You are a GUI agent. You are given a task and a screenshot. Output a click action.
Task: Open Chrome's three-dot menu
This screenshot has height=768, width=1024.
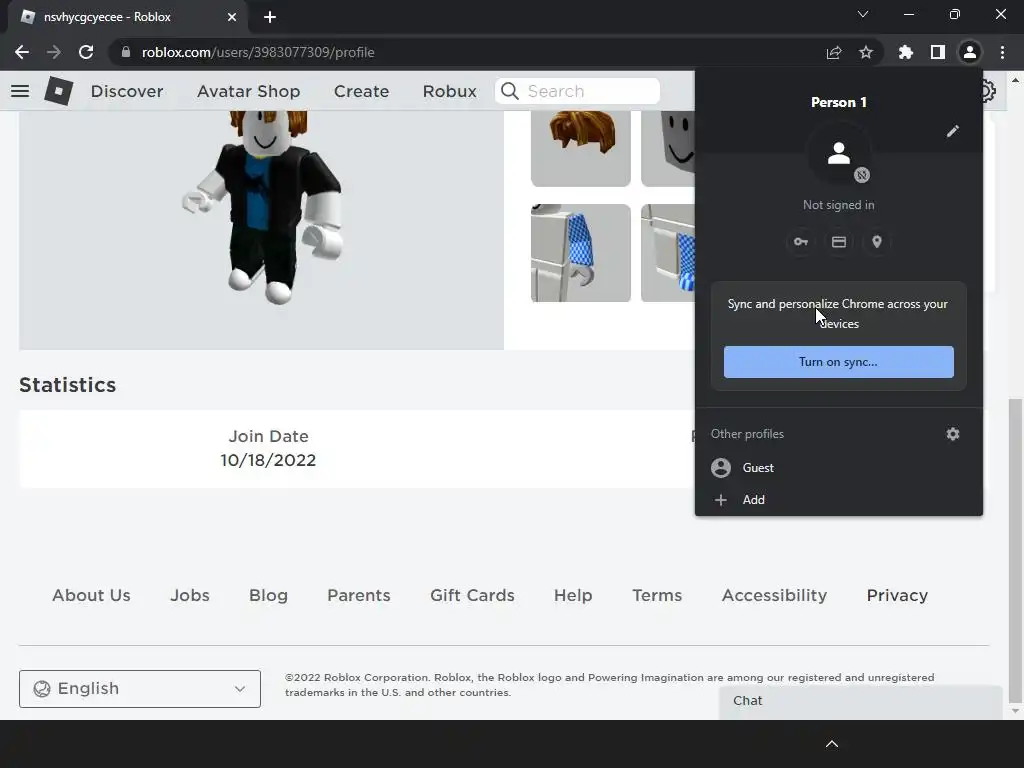(x=1002, y=52)
